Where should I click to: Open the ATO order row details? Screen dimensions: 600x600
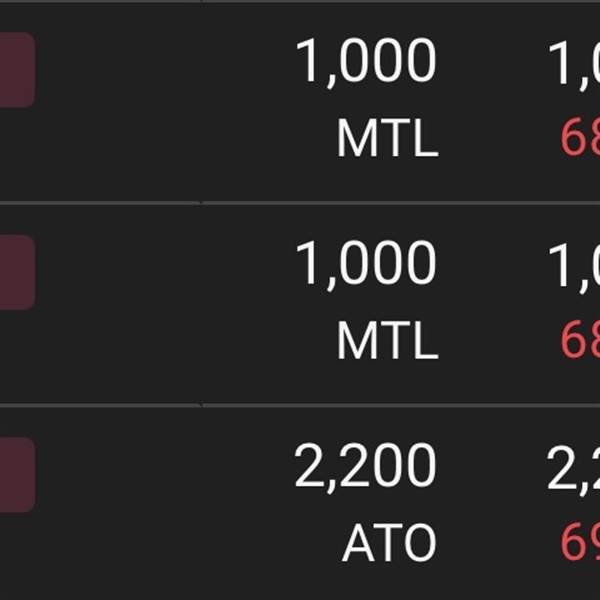(300, 504)
